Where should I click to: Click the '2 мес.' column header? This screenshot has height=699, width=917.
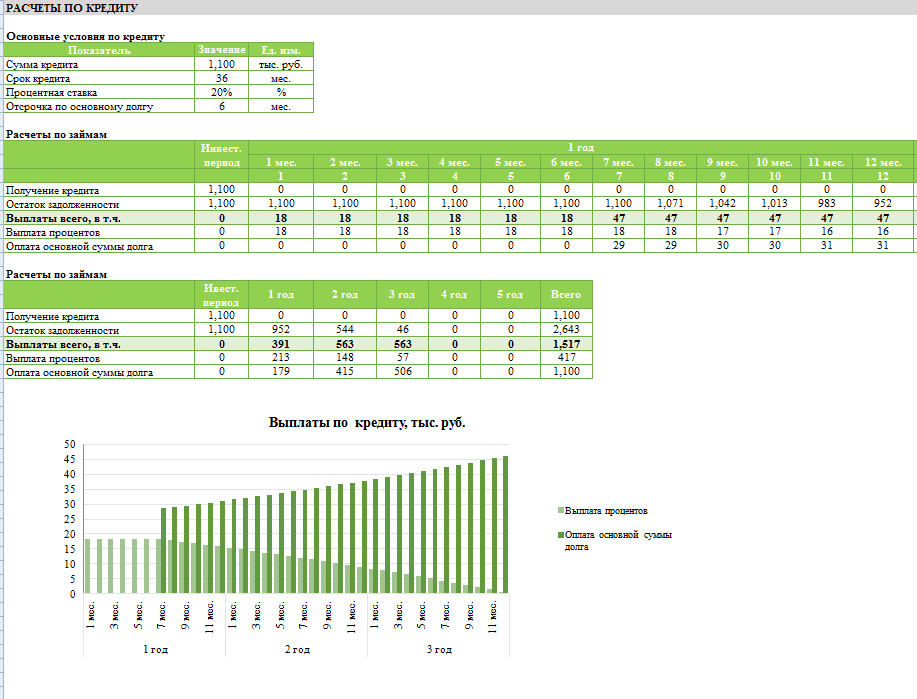[344, 162]
